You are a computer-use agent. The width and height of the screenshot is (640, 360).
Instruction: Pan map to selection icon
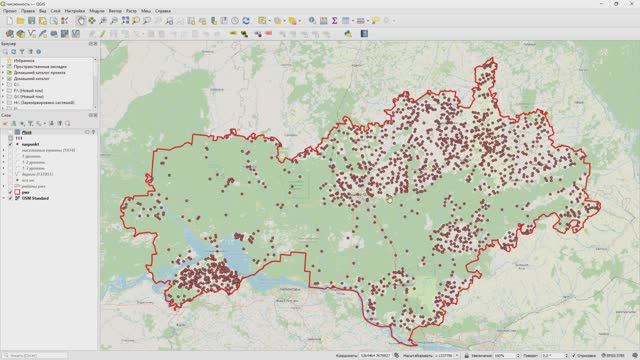[x=92, y=20]
